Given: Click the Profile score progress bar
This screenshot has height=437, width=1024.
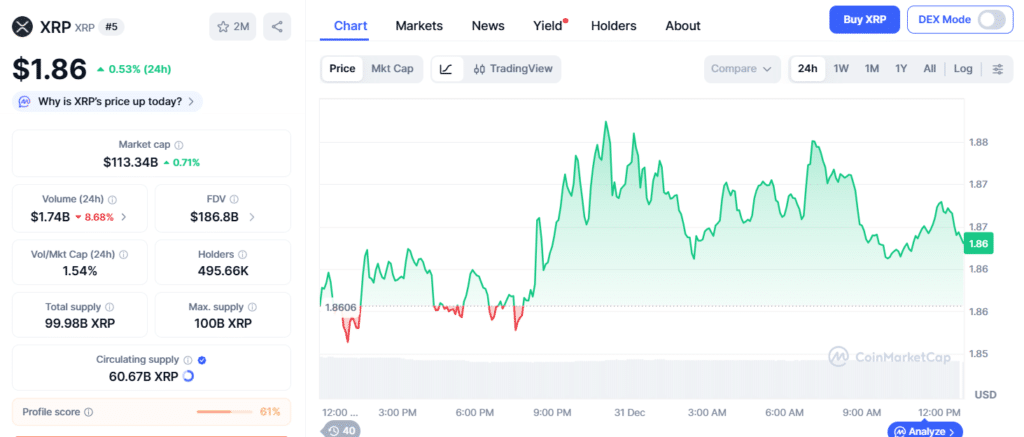Looking at the screenshot, I should [224, 412].
